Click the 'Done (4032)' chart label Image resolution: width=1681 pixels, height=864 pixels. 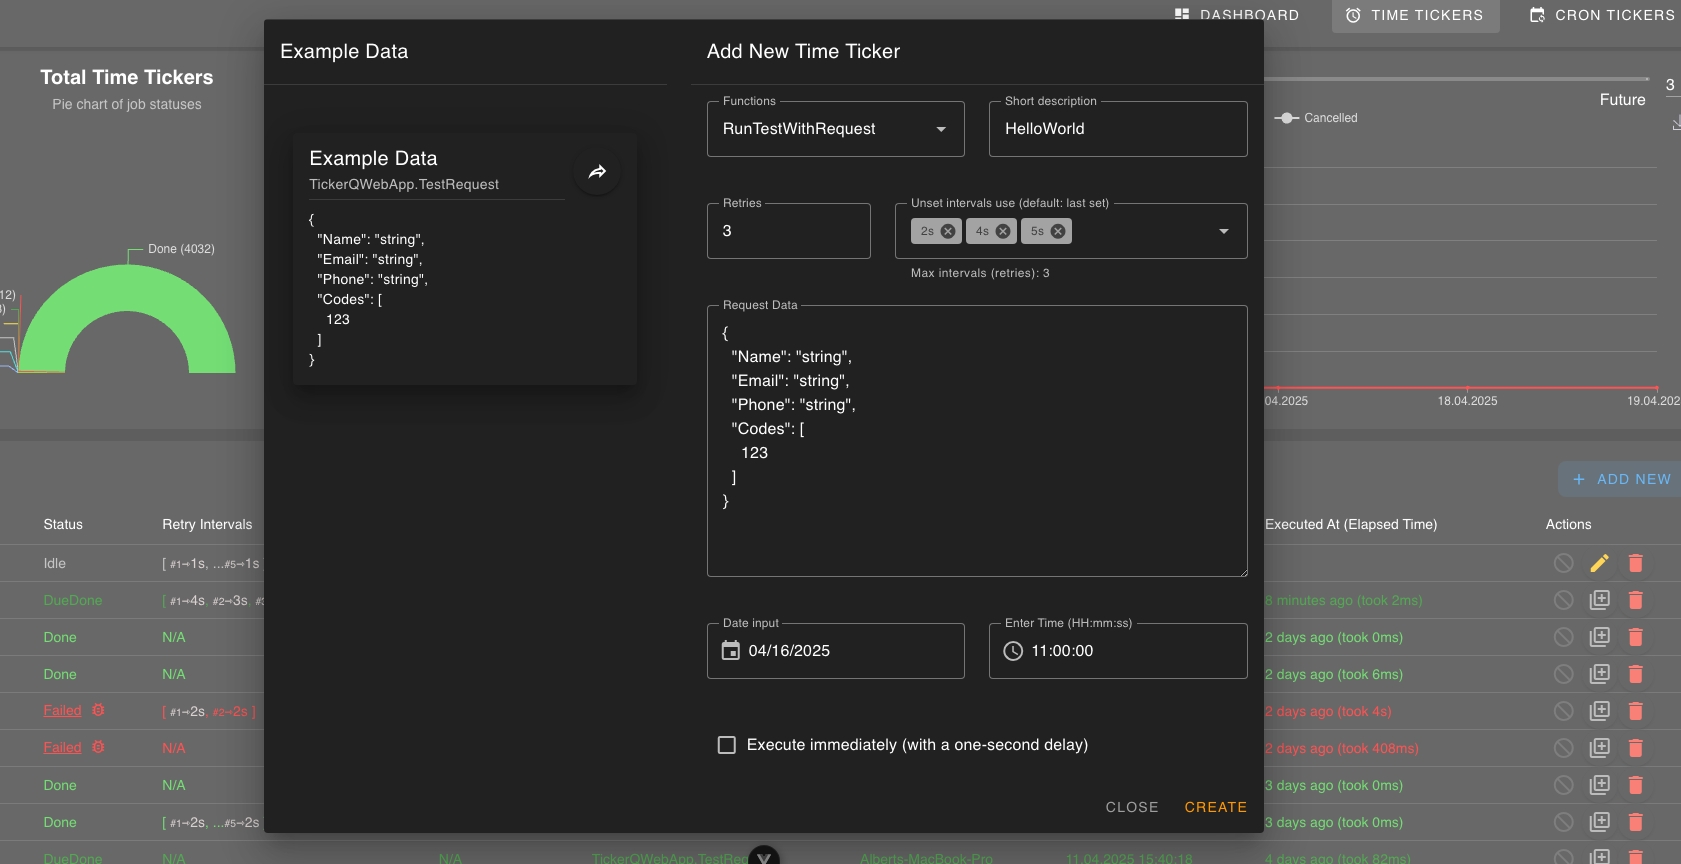(181, 249)
